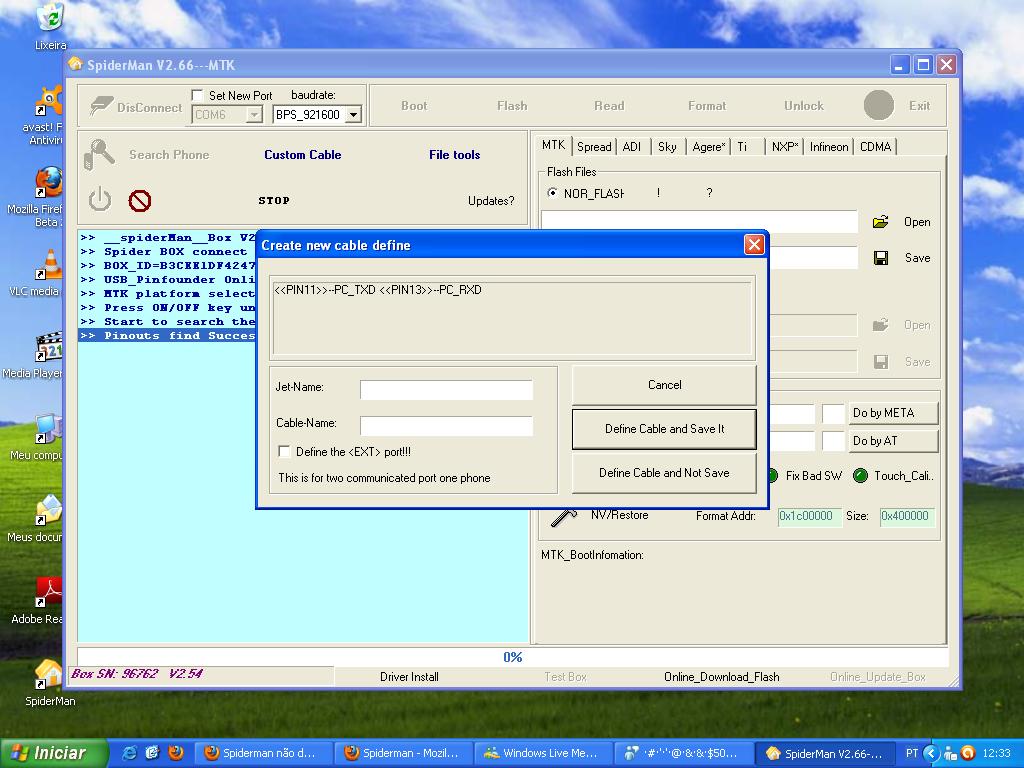Click Define Cable and Not Save
The height and width of the screenshot is (768, 1024).
[x=664, y=473]
